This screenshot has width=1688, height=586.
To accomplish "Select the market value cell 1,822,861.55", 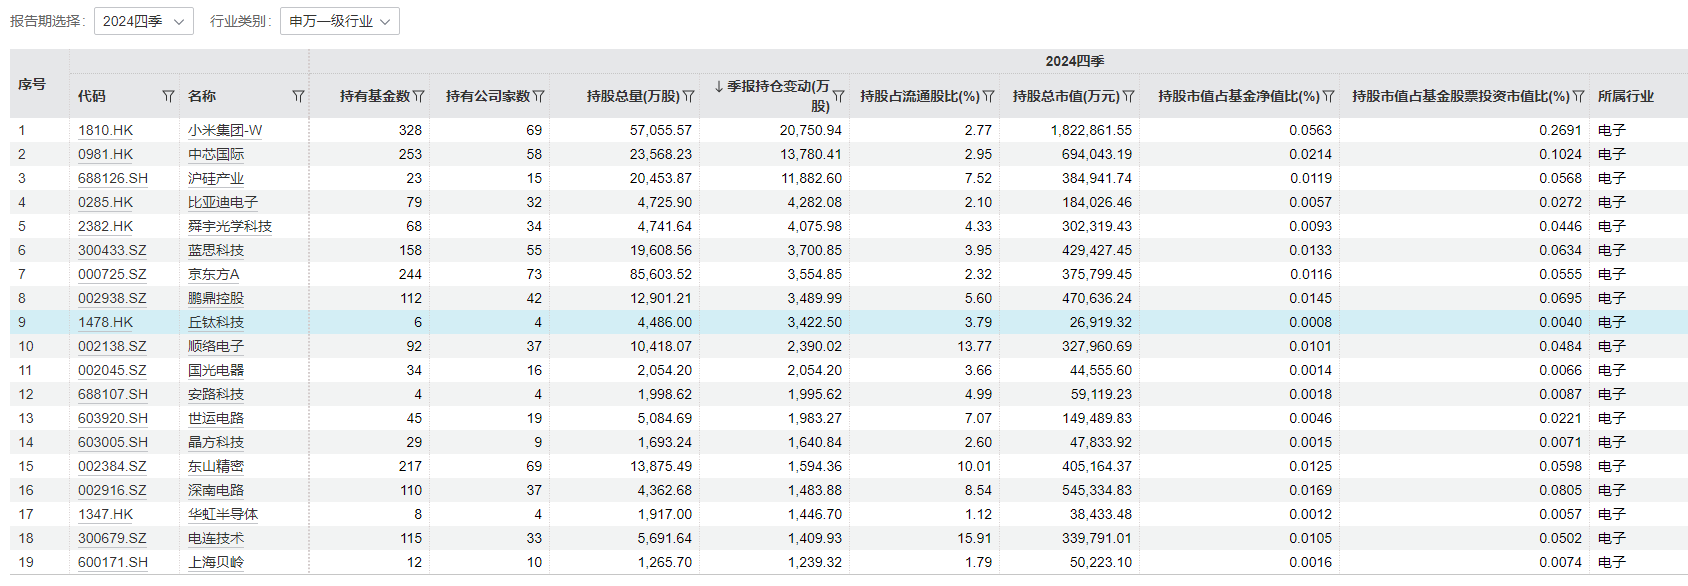I will (x=1091, y=130).
